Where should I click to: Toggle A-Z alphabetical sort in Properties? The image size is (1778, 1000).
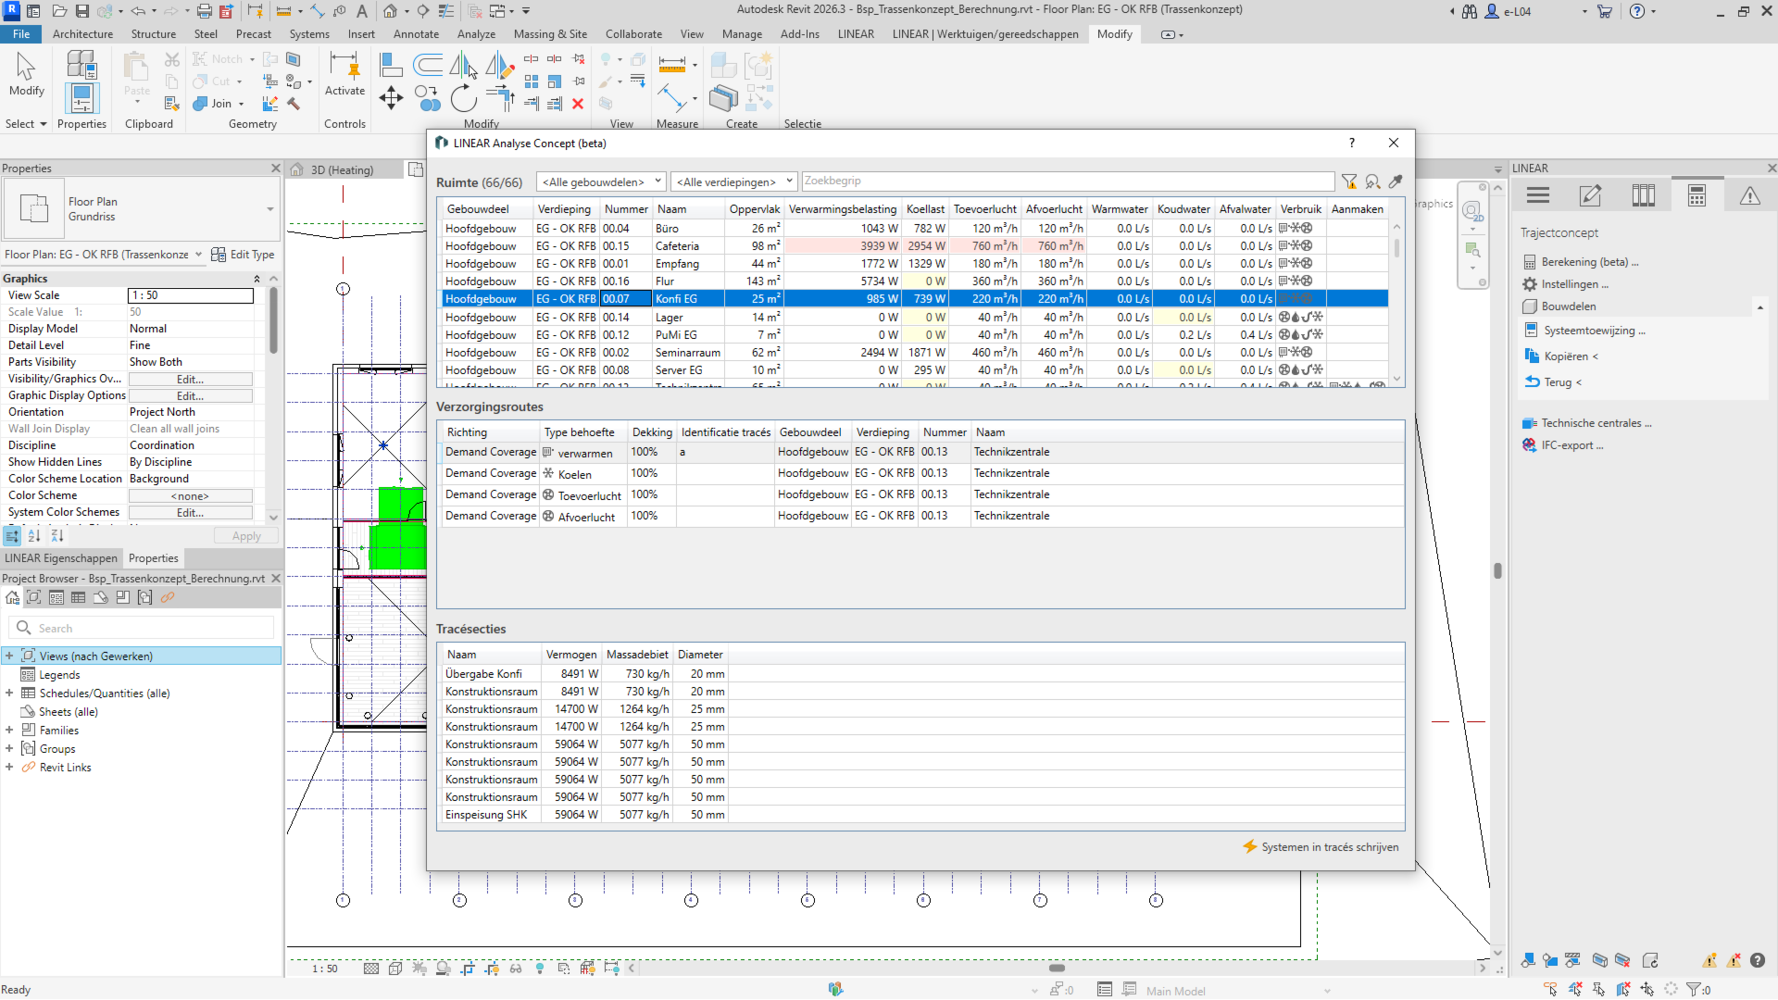click(x=34, y=537)
